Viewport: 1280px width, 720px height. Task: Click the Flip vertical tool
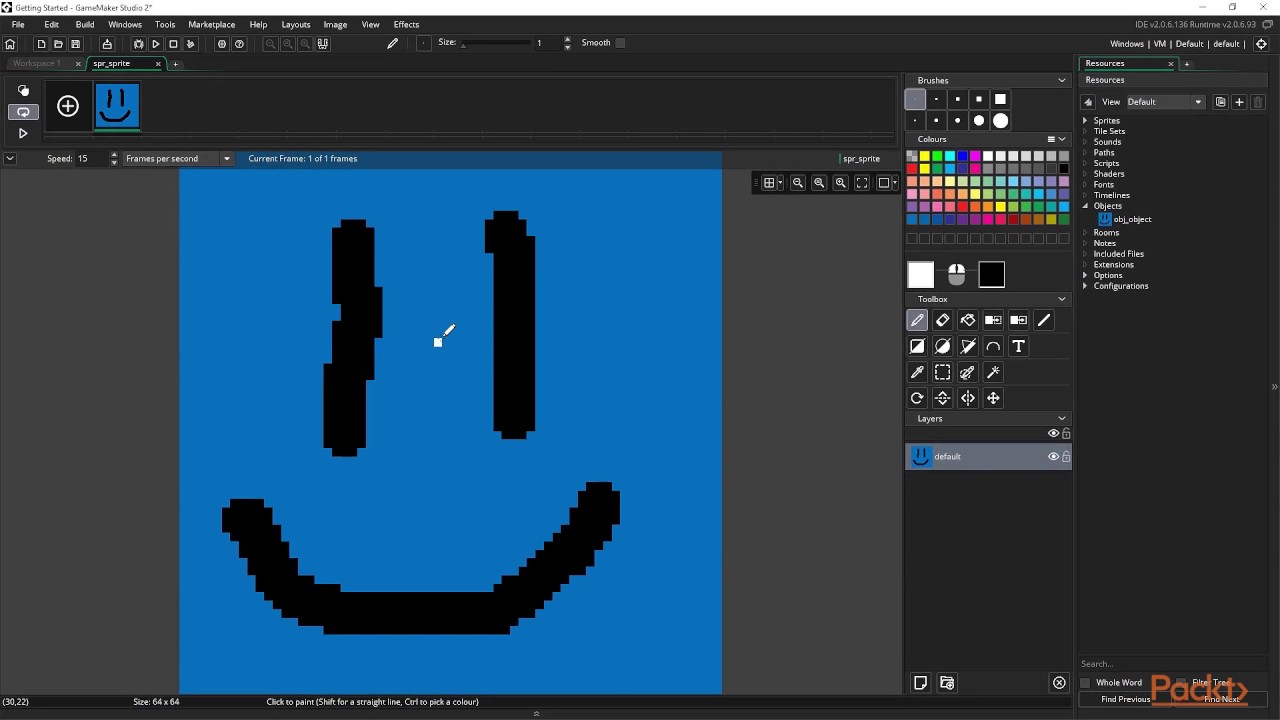coord(942,398)
